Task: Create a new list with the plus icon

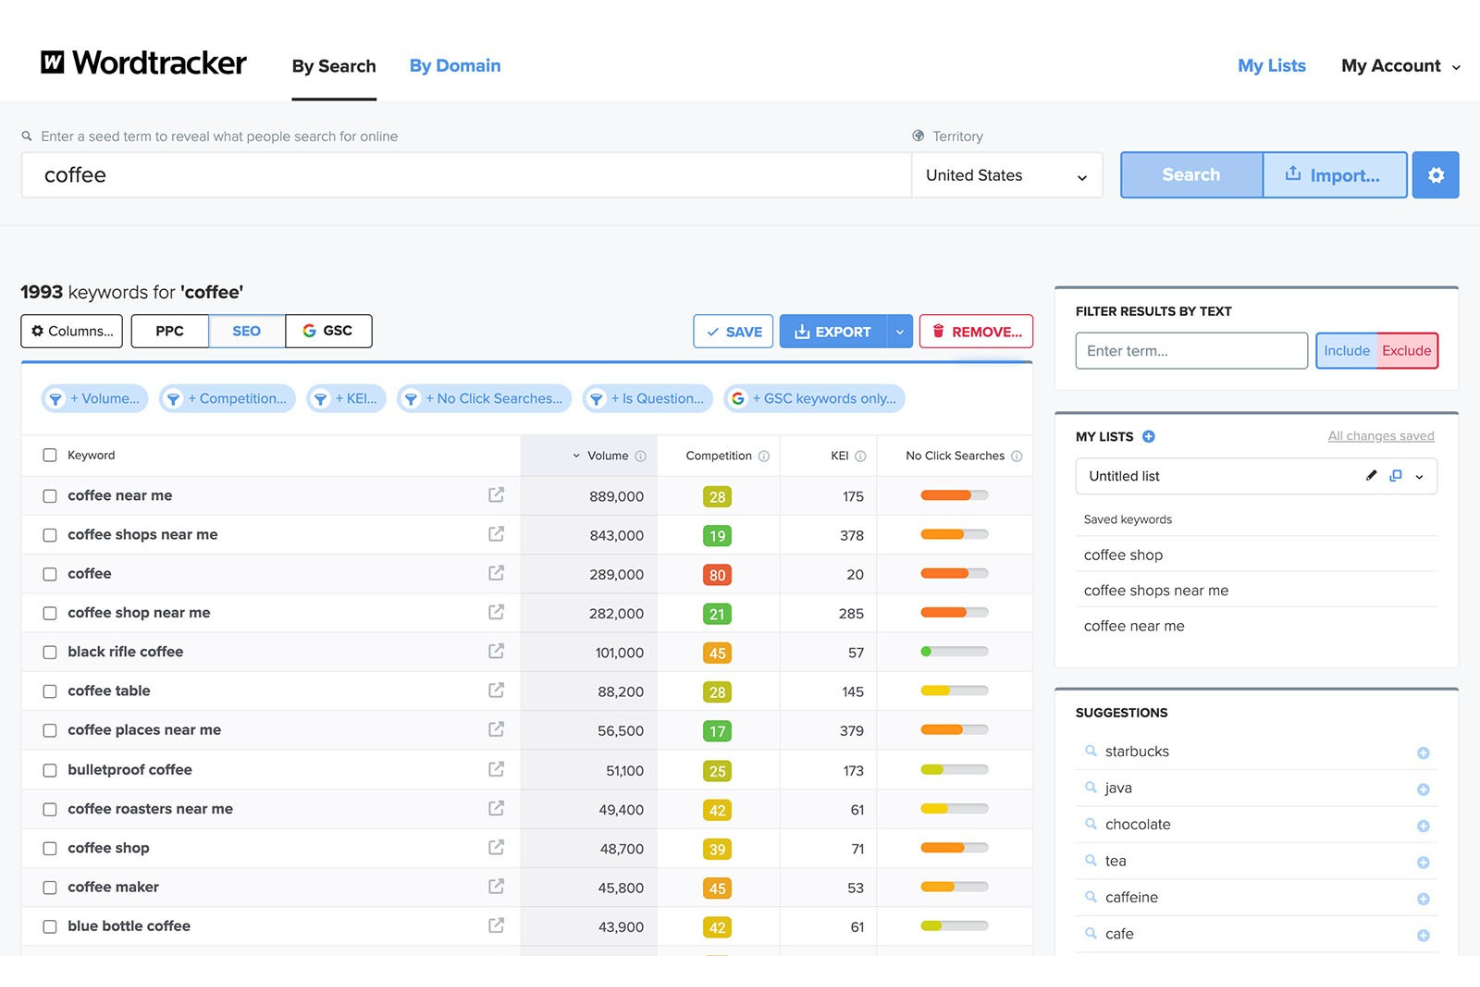Action: [x=1148, y=436]
